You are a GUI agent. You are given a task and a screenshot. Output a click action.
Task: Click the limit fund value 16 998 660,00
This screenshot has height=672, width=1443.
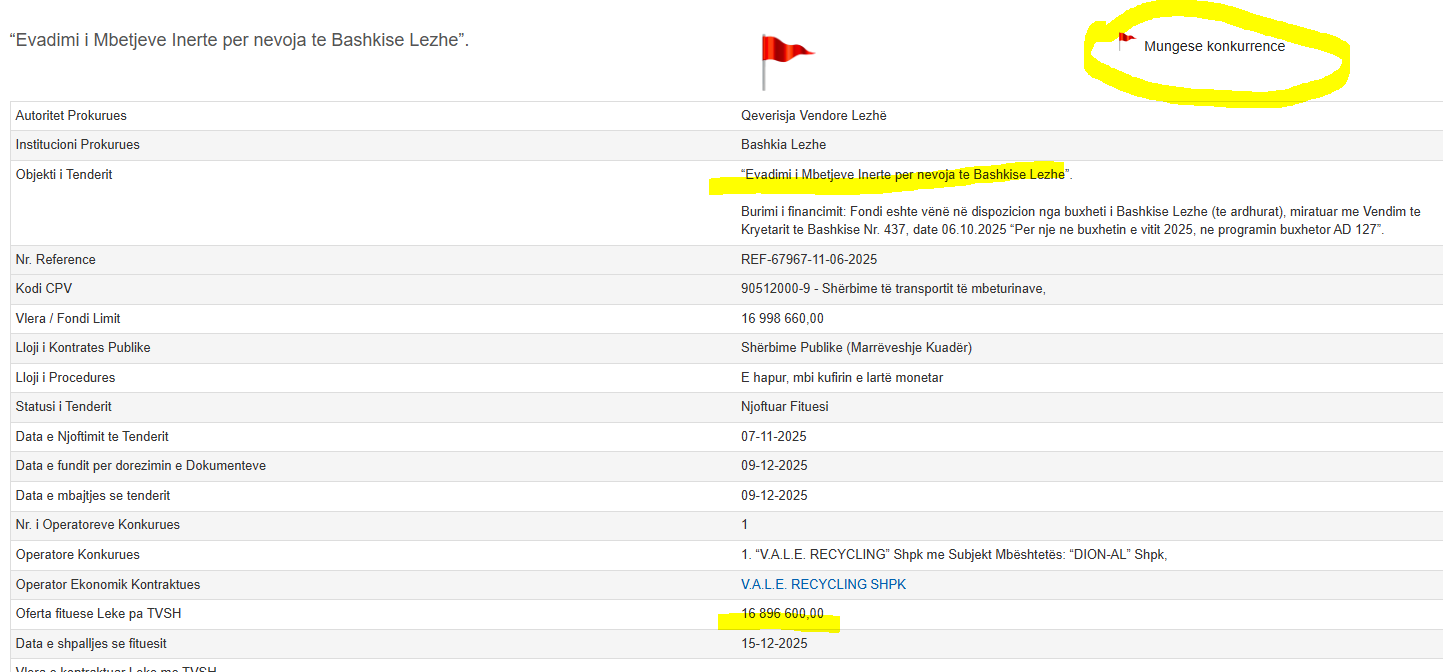click(x=782, y=318)
